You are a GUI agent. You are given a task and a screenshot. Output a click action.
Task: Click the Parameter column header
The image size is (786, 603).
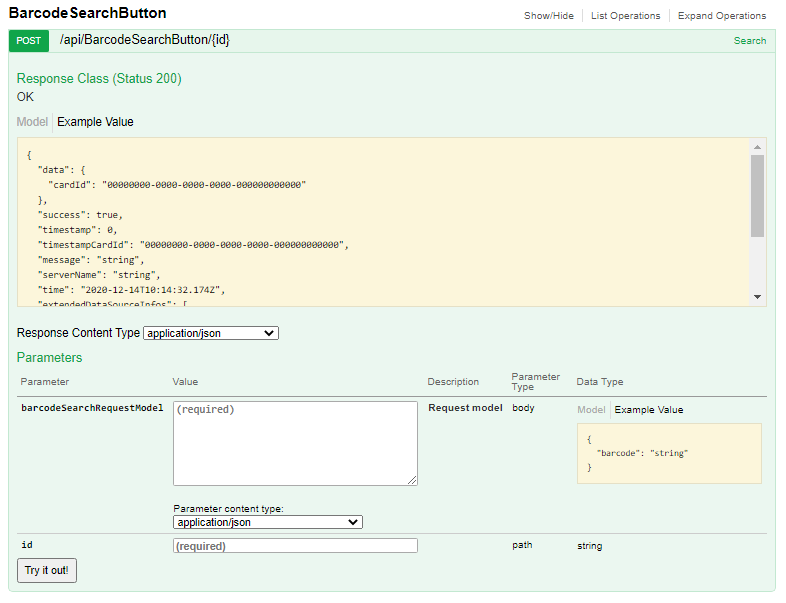pyautogui.click(x=45, y=382)
